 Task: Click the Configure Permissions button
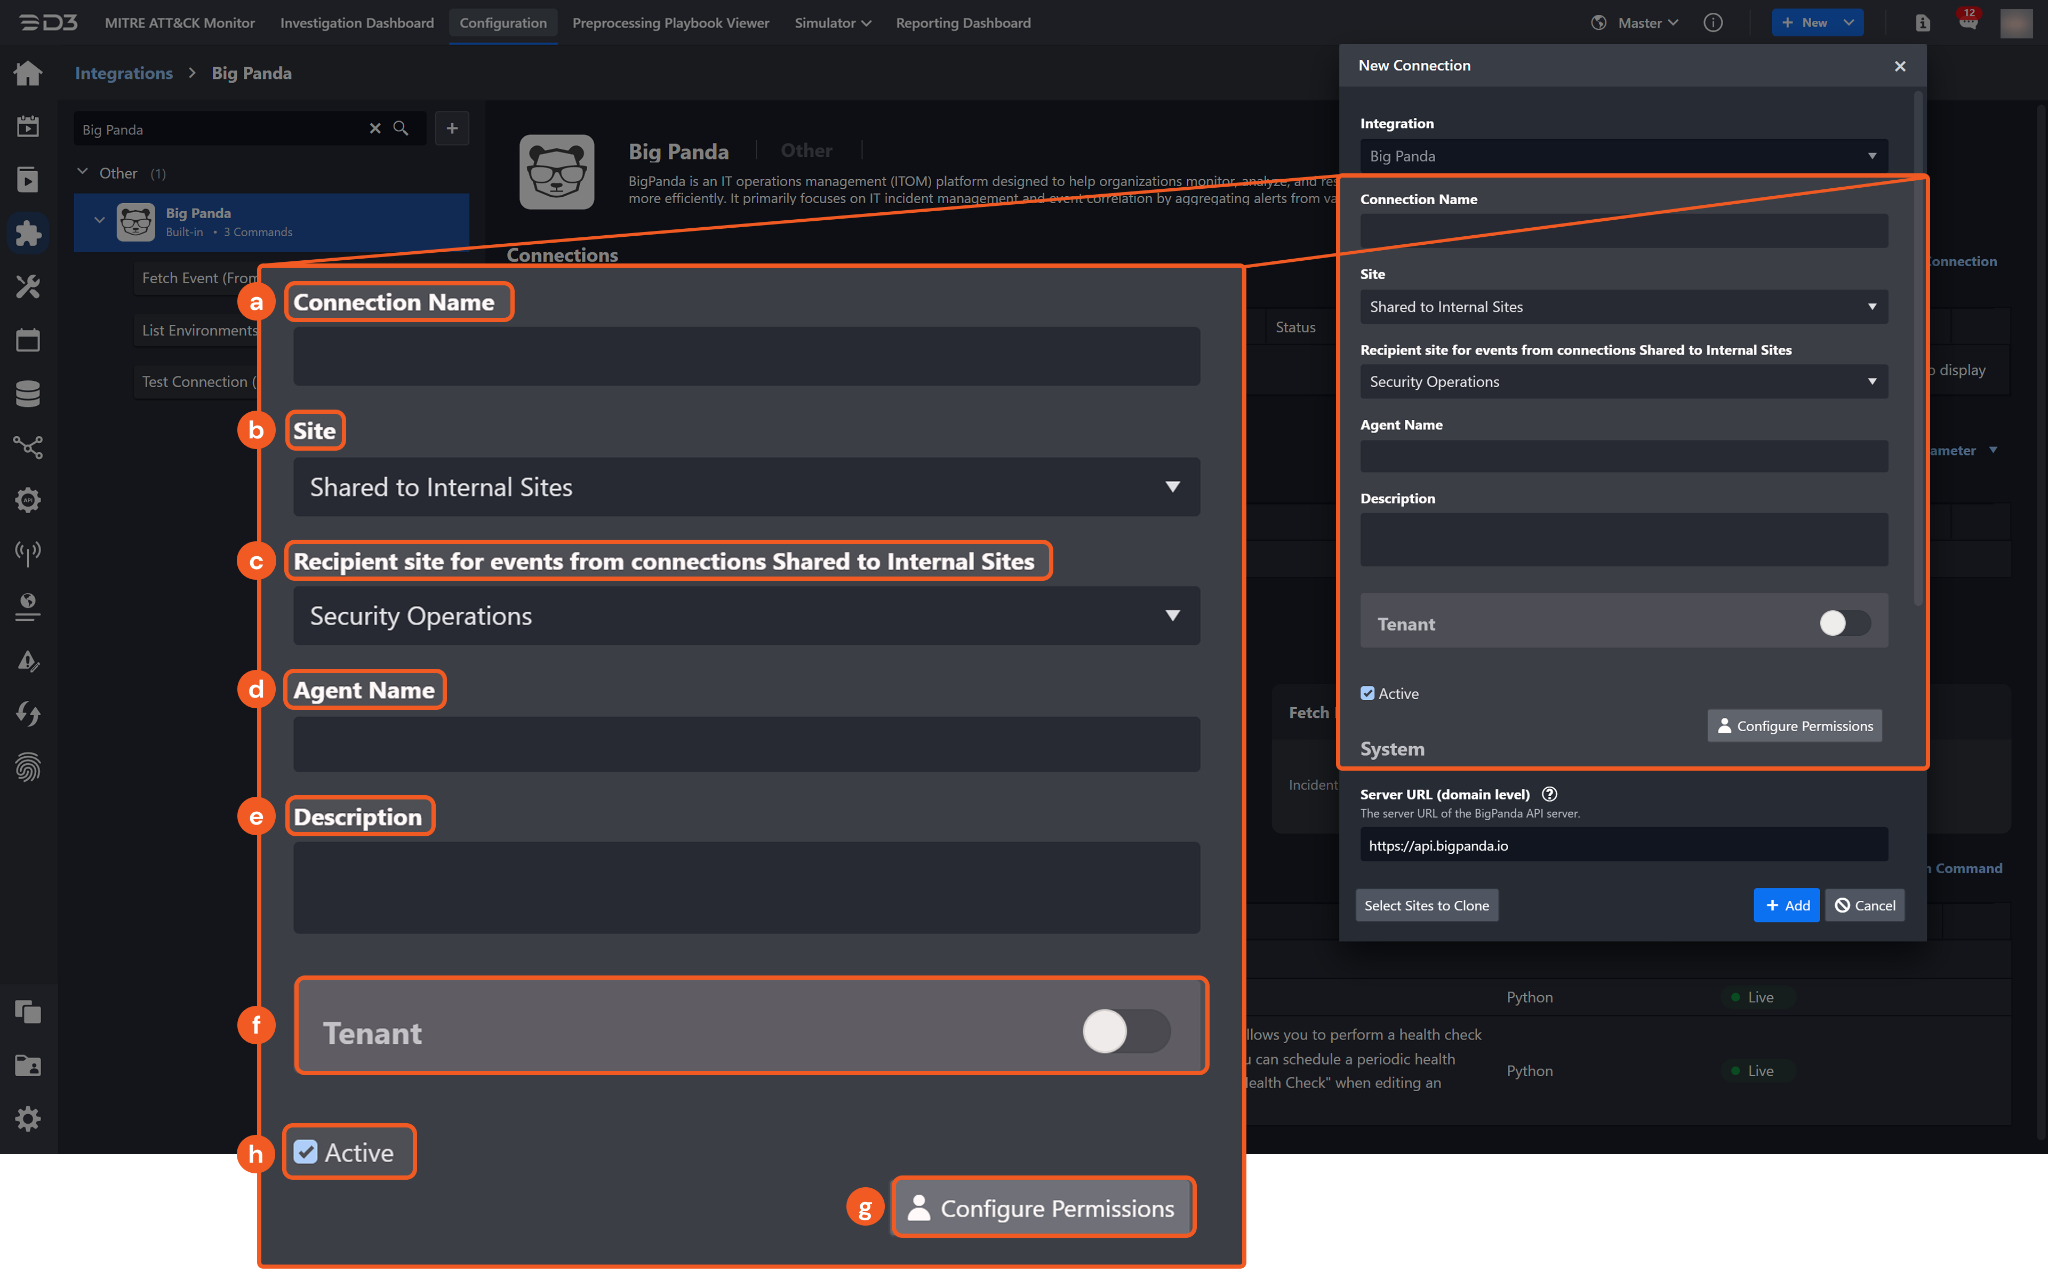pos(1794,726)
